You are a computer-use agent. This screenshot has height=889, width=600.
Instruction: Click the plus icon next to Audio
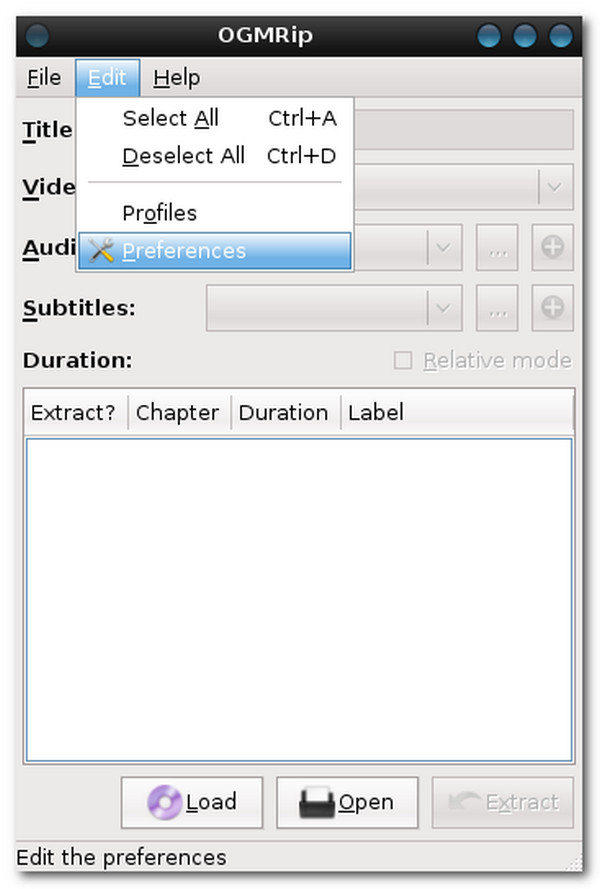click(x=552, y=247)
